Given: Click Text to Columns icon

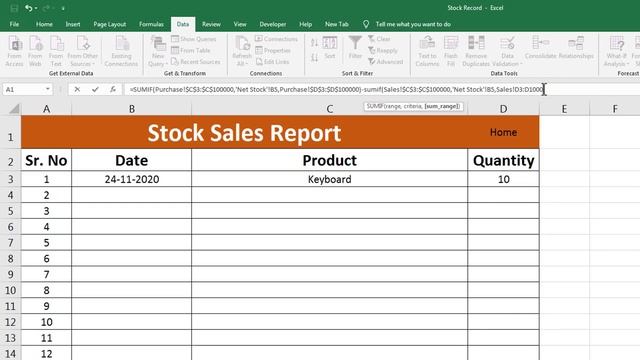Looking at the screenshot, I should pyautogui.click(x=427, y=51).
